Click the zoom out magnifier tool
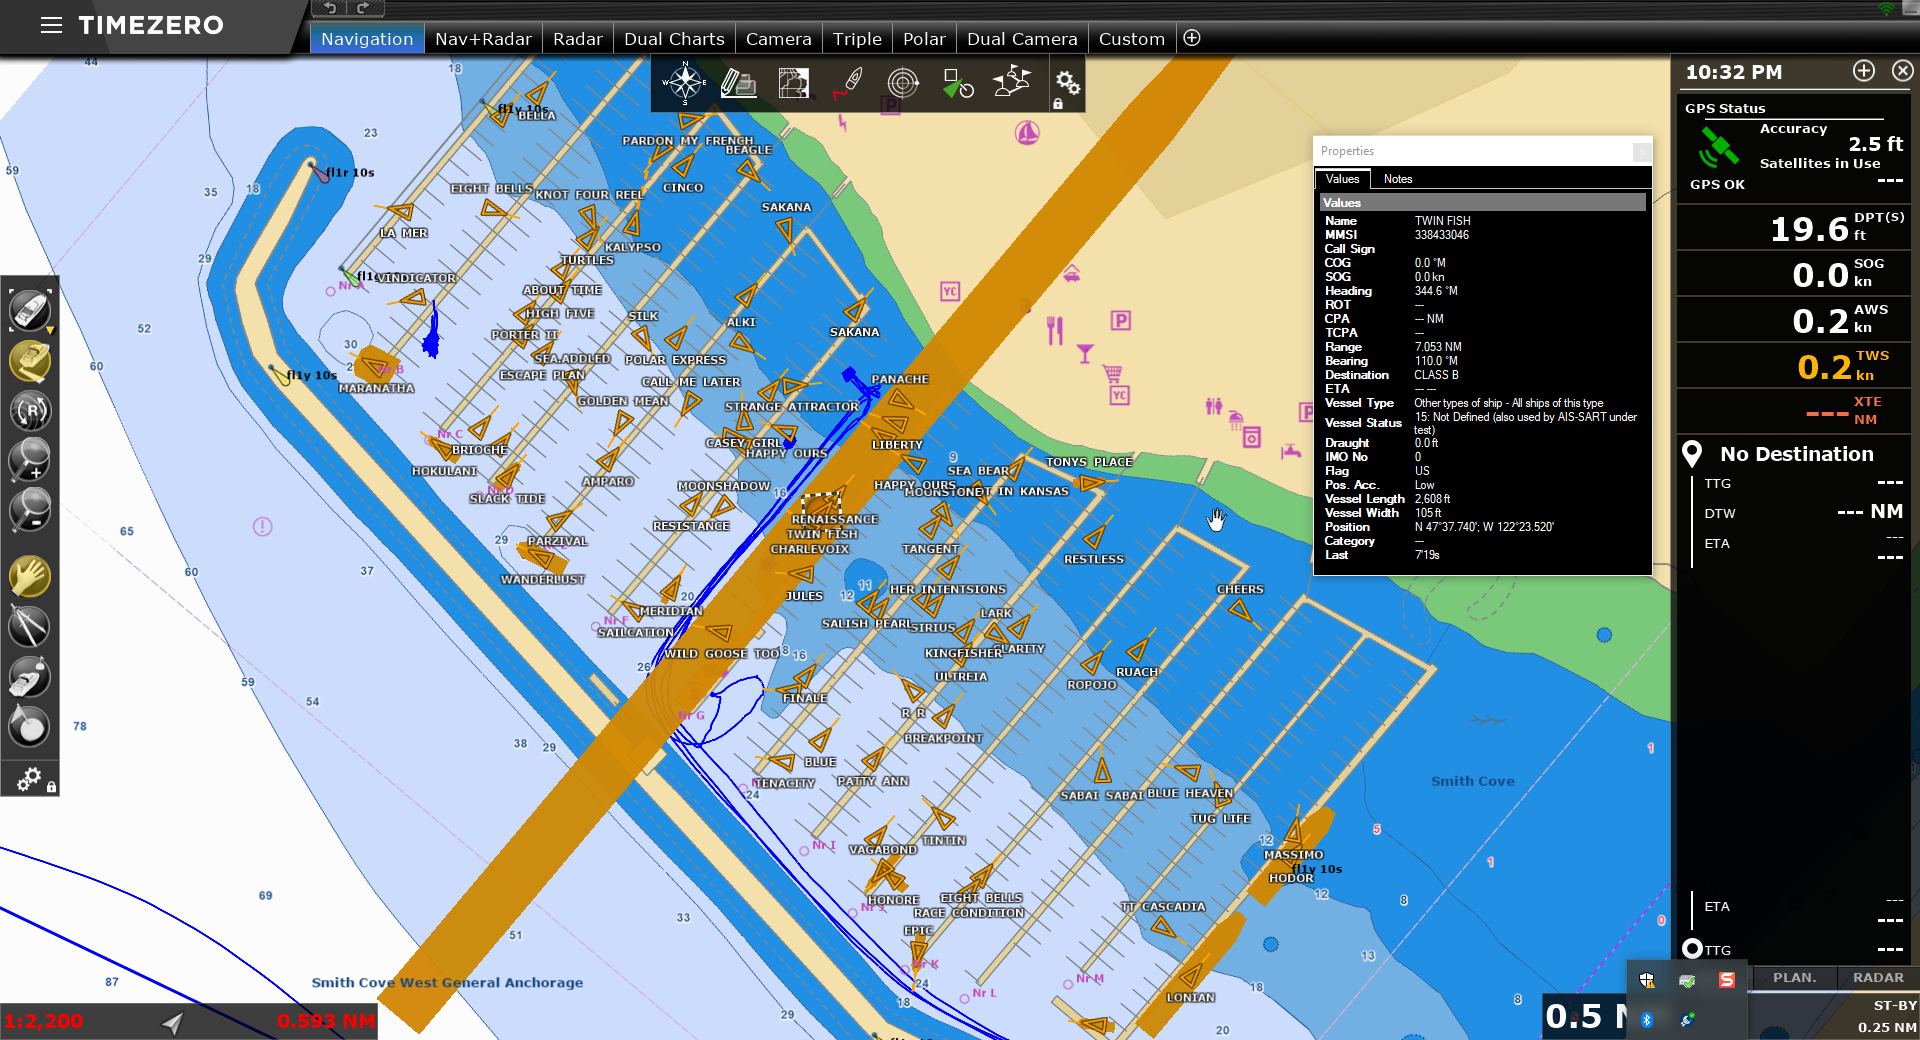Viewport: 1920px width, 1040px height. 30,510
